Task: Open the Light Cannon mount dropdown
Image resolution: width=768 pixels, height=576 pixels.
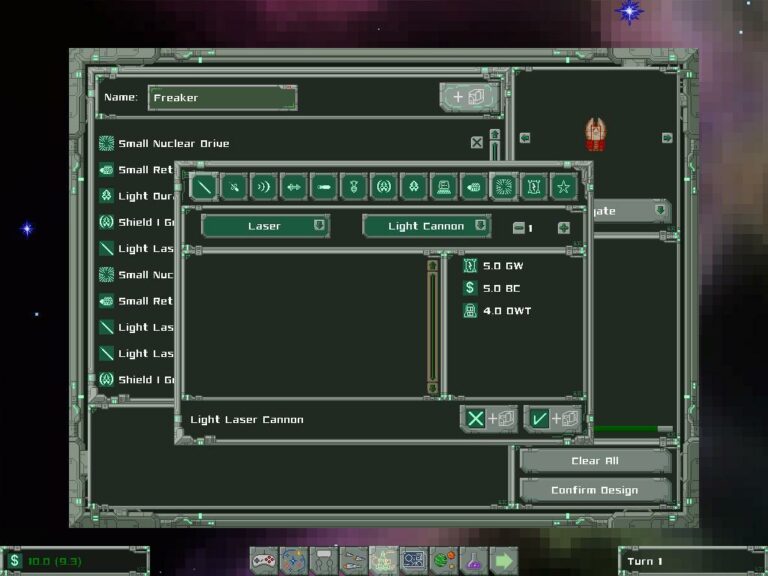Action: [427, 226]
